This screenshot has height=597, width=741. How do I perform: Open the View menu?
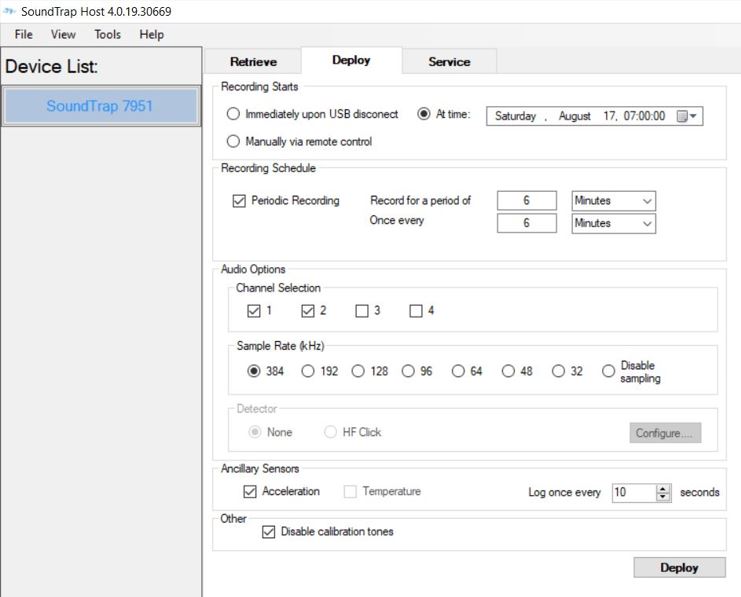point(63,35)
